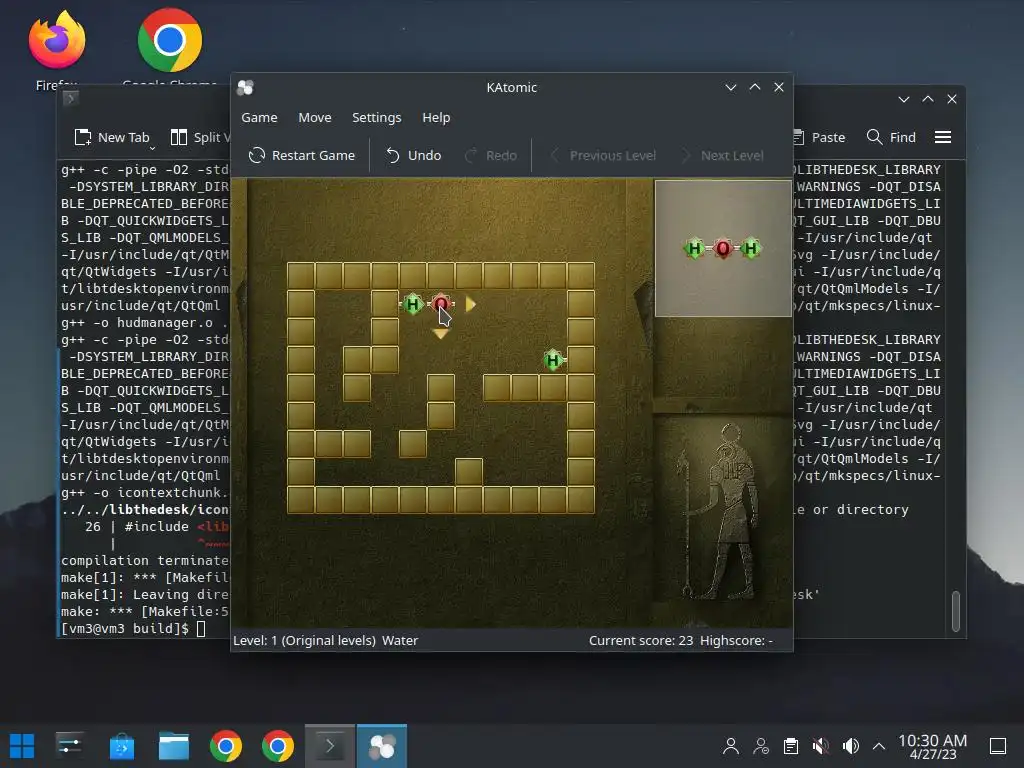Open the software store taskbar icon
Screen dimensions: 1024x768
tap(121, 746)
